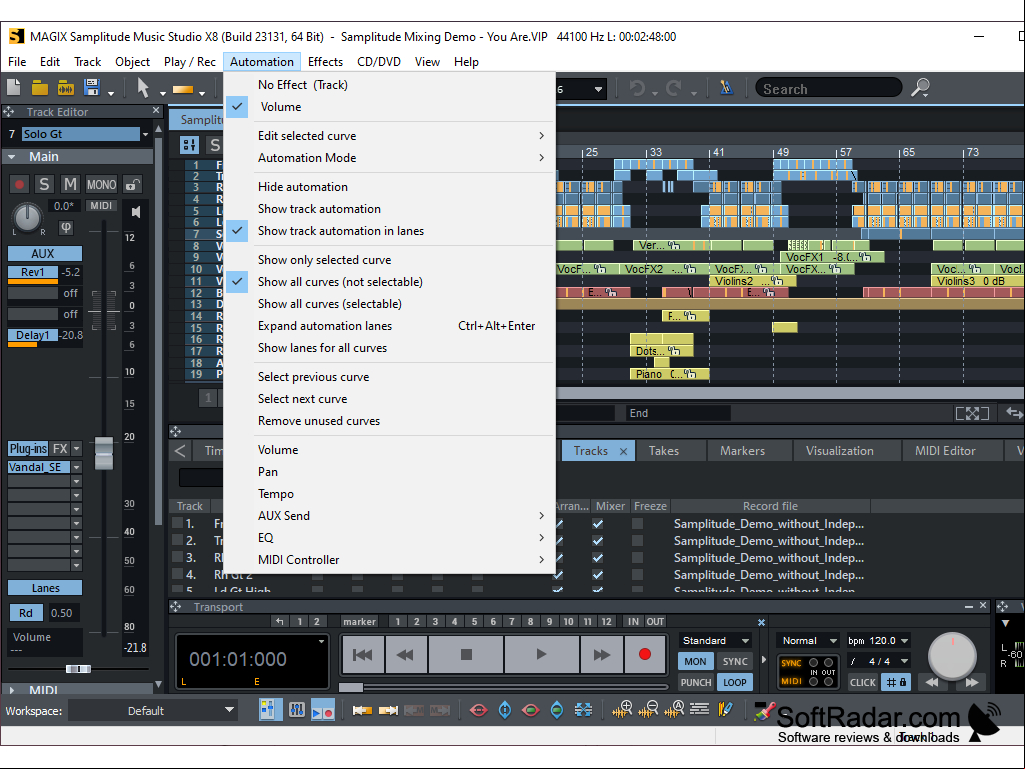This screenshot has width=1025, height=769.
Task: Open the Effects menu
Action: point(325,61)
